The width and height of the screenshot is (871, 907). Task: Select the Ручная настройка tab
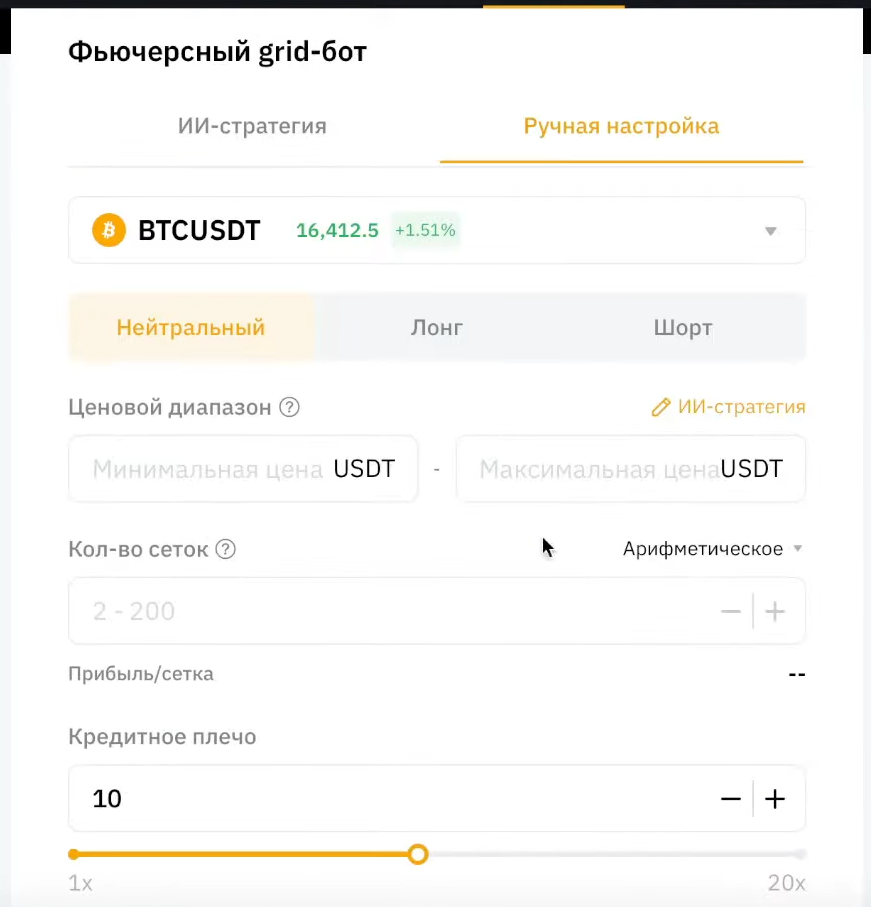click(x=621, y=126)
